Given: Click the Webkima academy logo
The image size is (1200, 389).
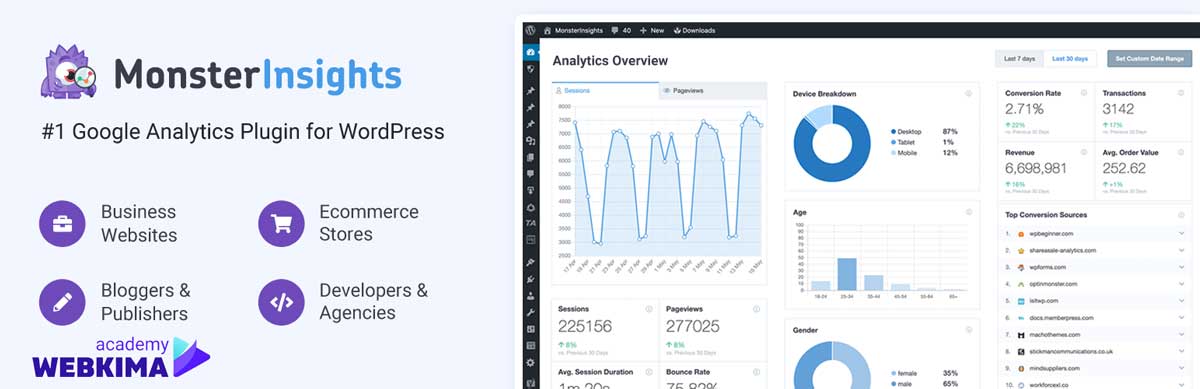Looking at the screenshot, I should tap(121, 358).
